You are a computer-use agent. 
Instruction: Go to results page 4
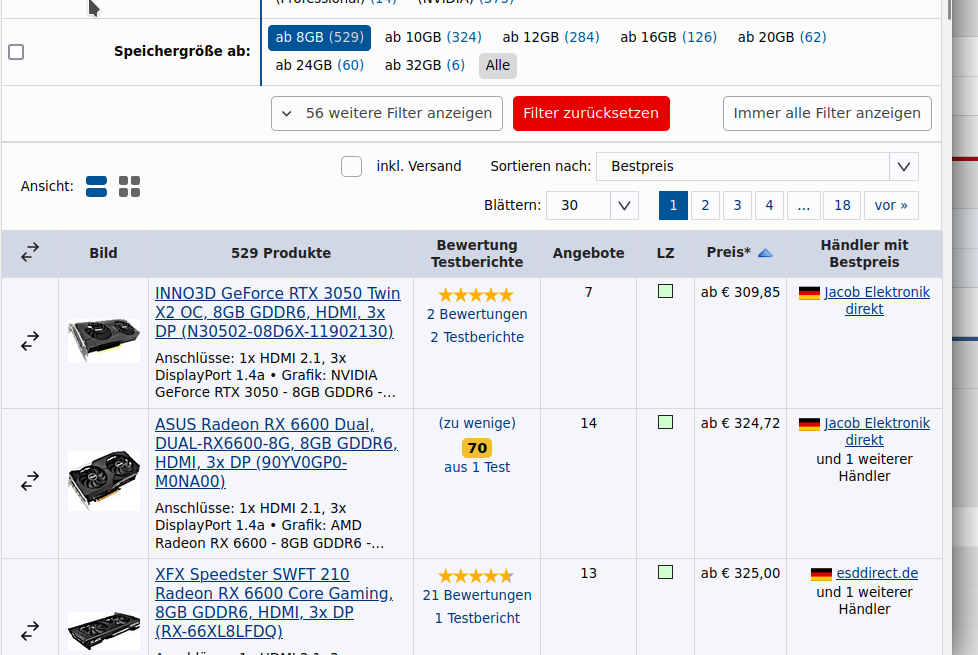769,205
